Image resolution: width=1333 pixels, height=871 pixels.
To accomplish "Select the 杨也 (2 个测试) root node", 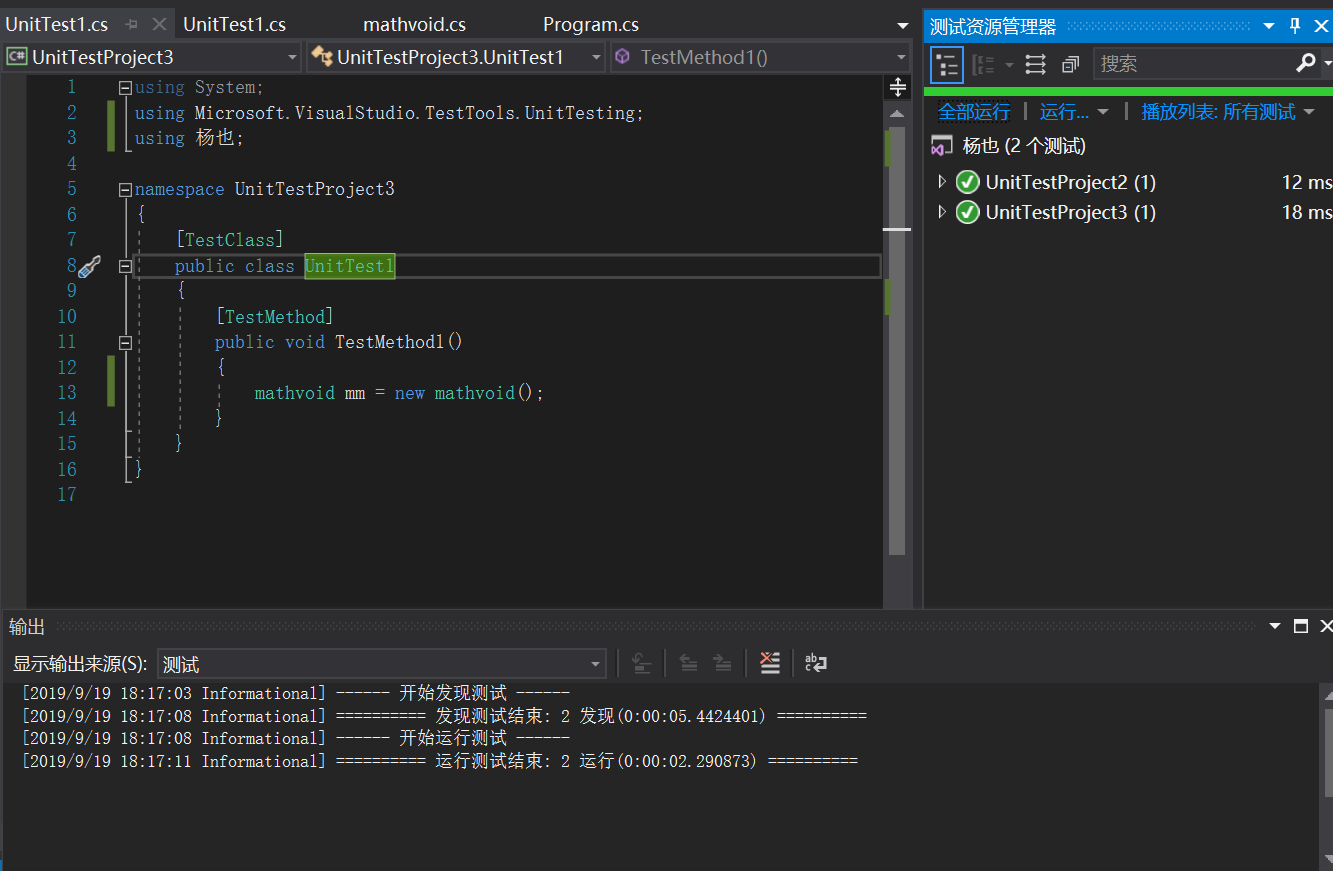I will pos(1024,146).
